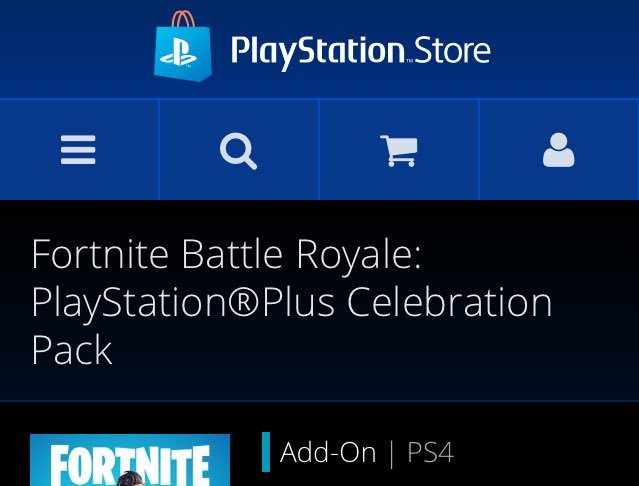Click the teal accent bar beside Add-On

pyautogui.click(x=266, y=452)
